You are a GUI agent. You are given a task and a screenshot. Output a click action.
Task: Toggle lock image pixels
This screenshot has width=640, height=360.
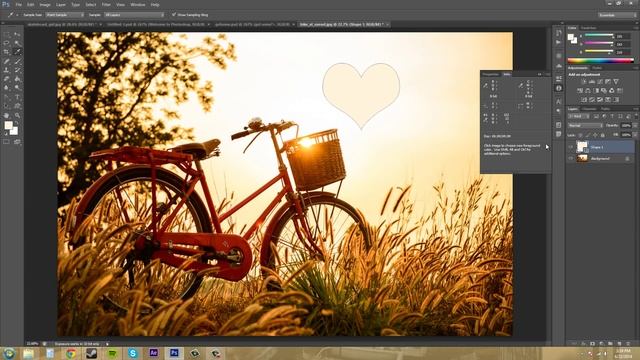coord(587,135)
